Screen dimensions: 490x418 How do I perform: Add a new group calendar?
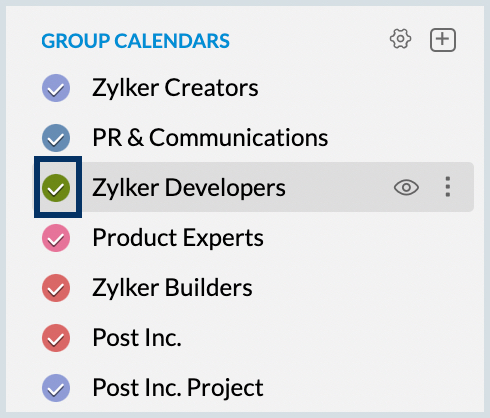[443, 40]
